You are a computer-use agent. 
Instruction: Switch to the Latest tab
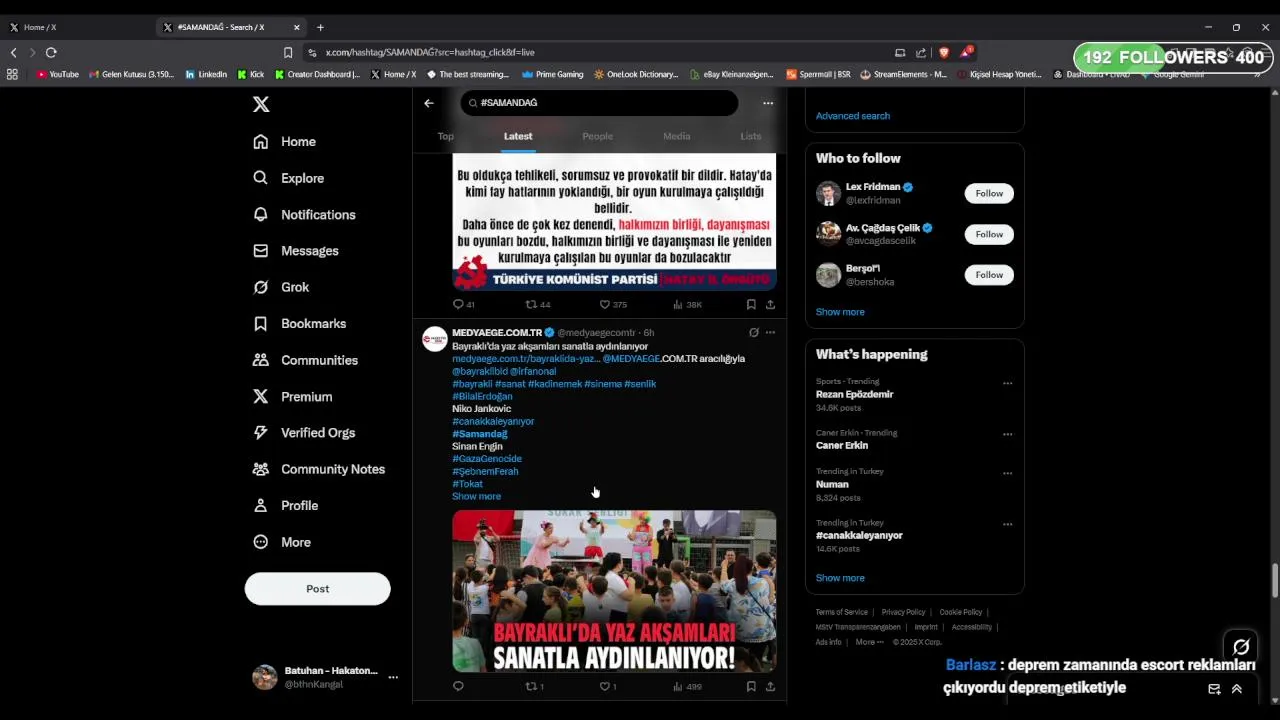pos(518,136)
